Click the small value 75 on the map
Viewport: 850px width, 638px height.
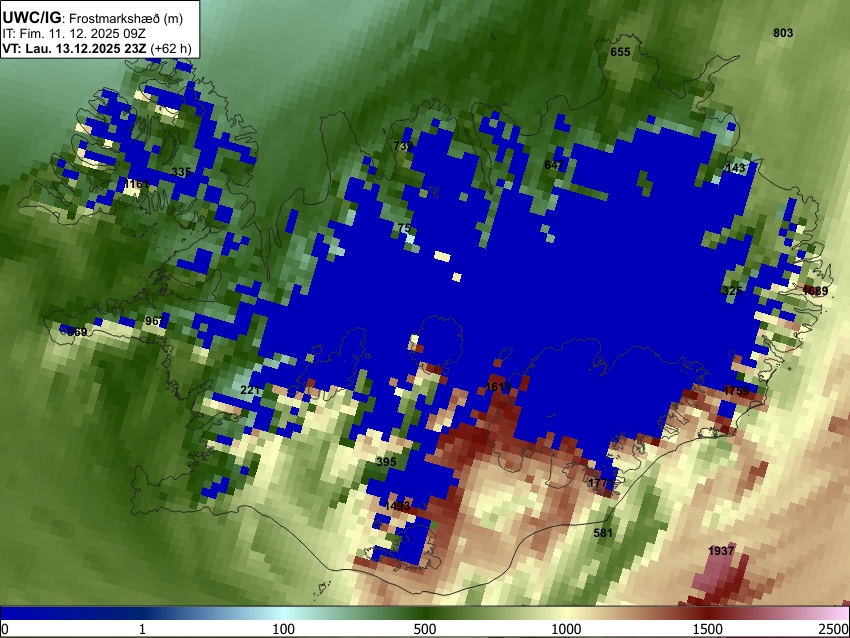point(404,228)
